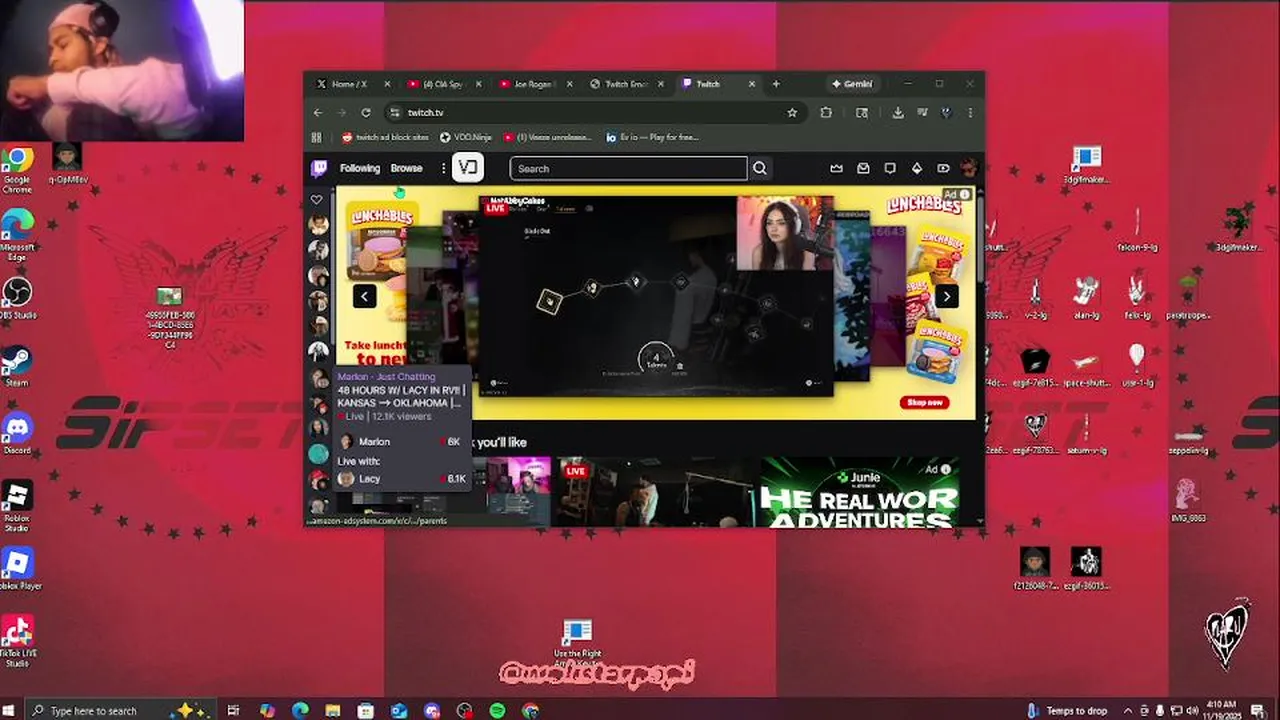This screenshot has height=720, width=1280.
Task: Click the browser back arrow
Action: click(318, 113)
